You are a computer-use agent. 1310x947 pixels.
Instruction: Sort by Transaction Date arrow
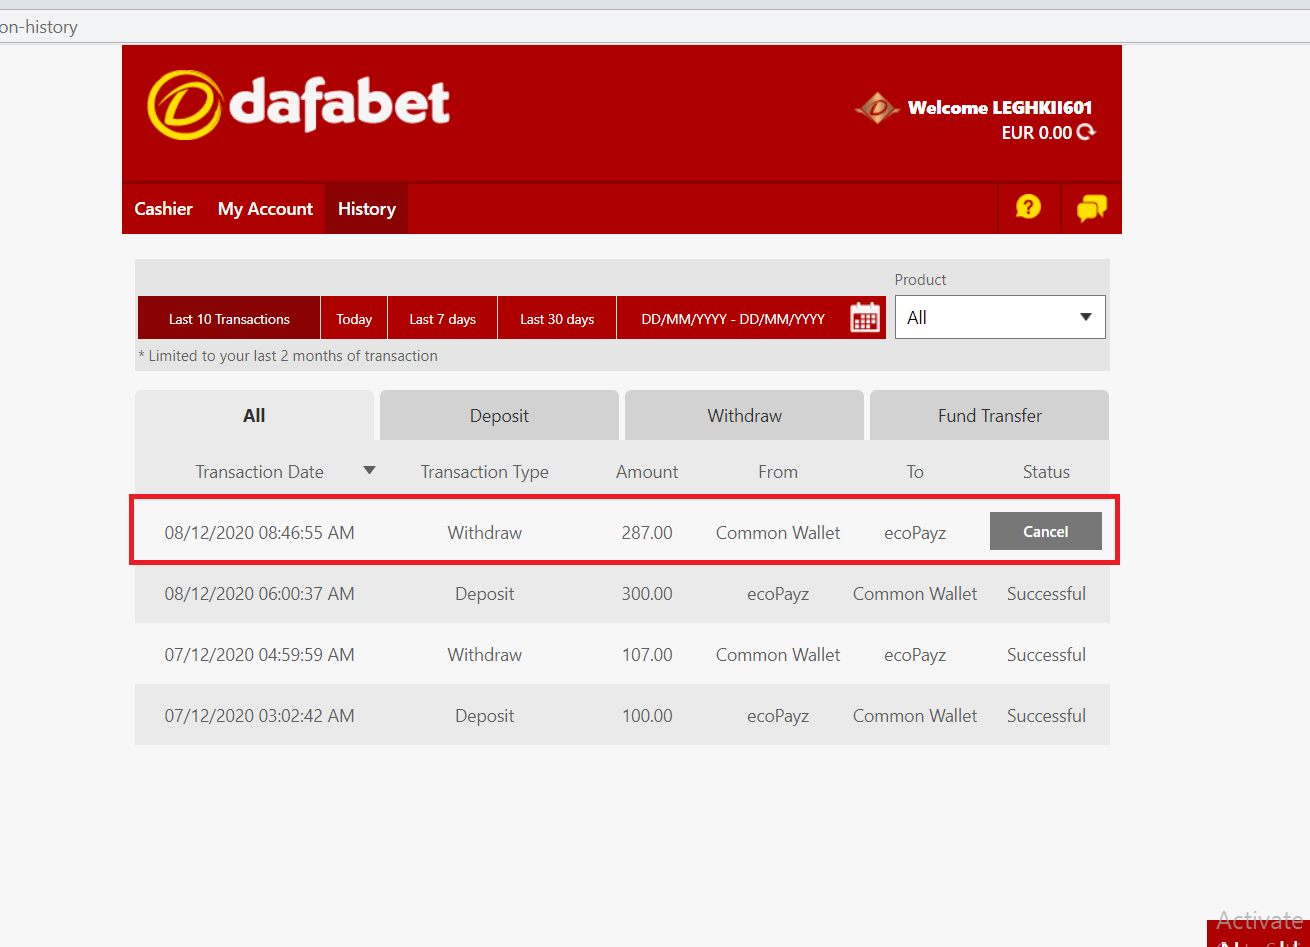click(x=369, y=470)
